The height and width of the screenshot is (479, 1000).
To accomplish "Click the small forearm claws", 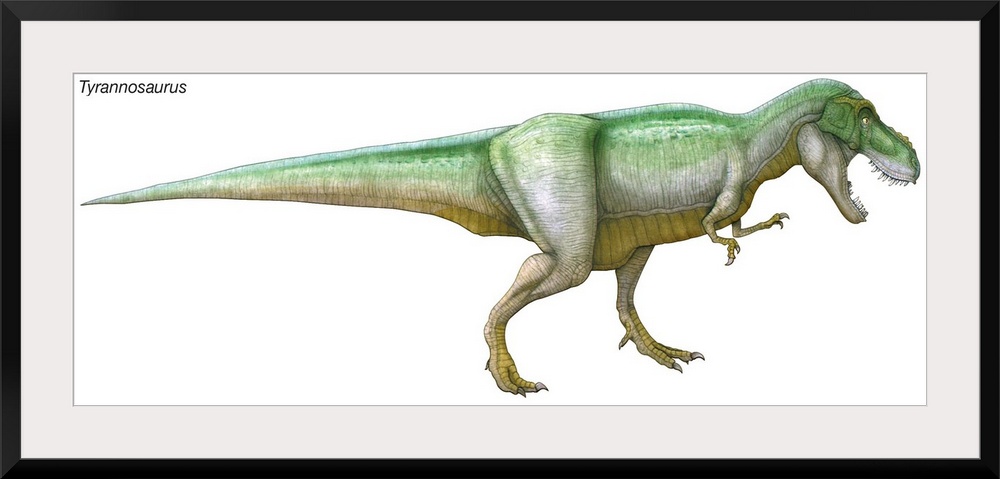I will 778,217.
